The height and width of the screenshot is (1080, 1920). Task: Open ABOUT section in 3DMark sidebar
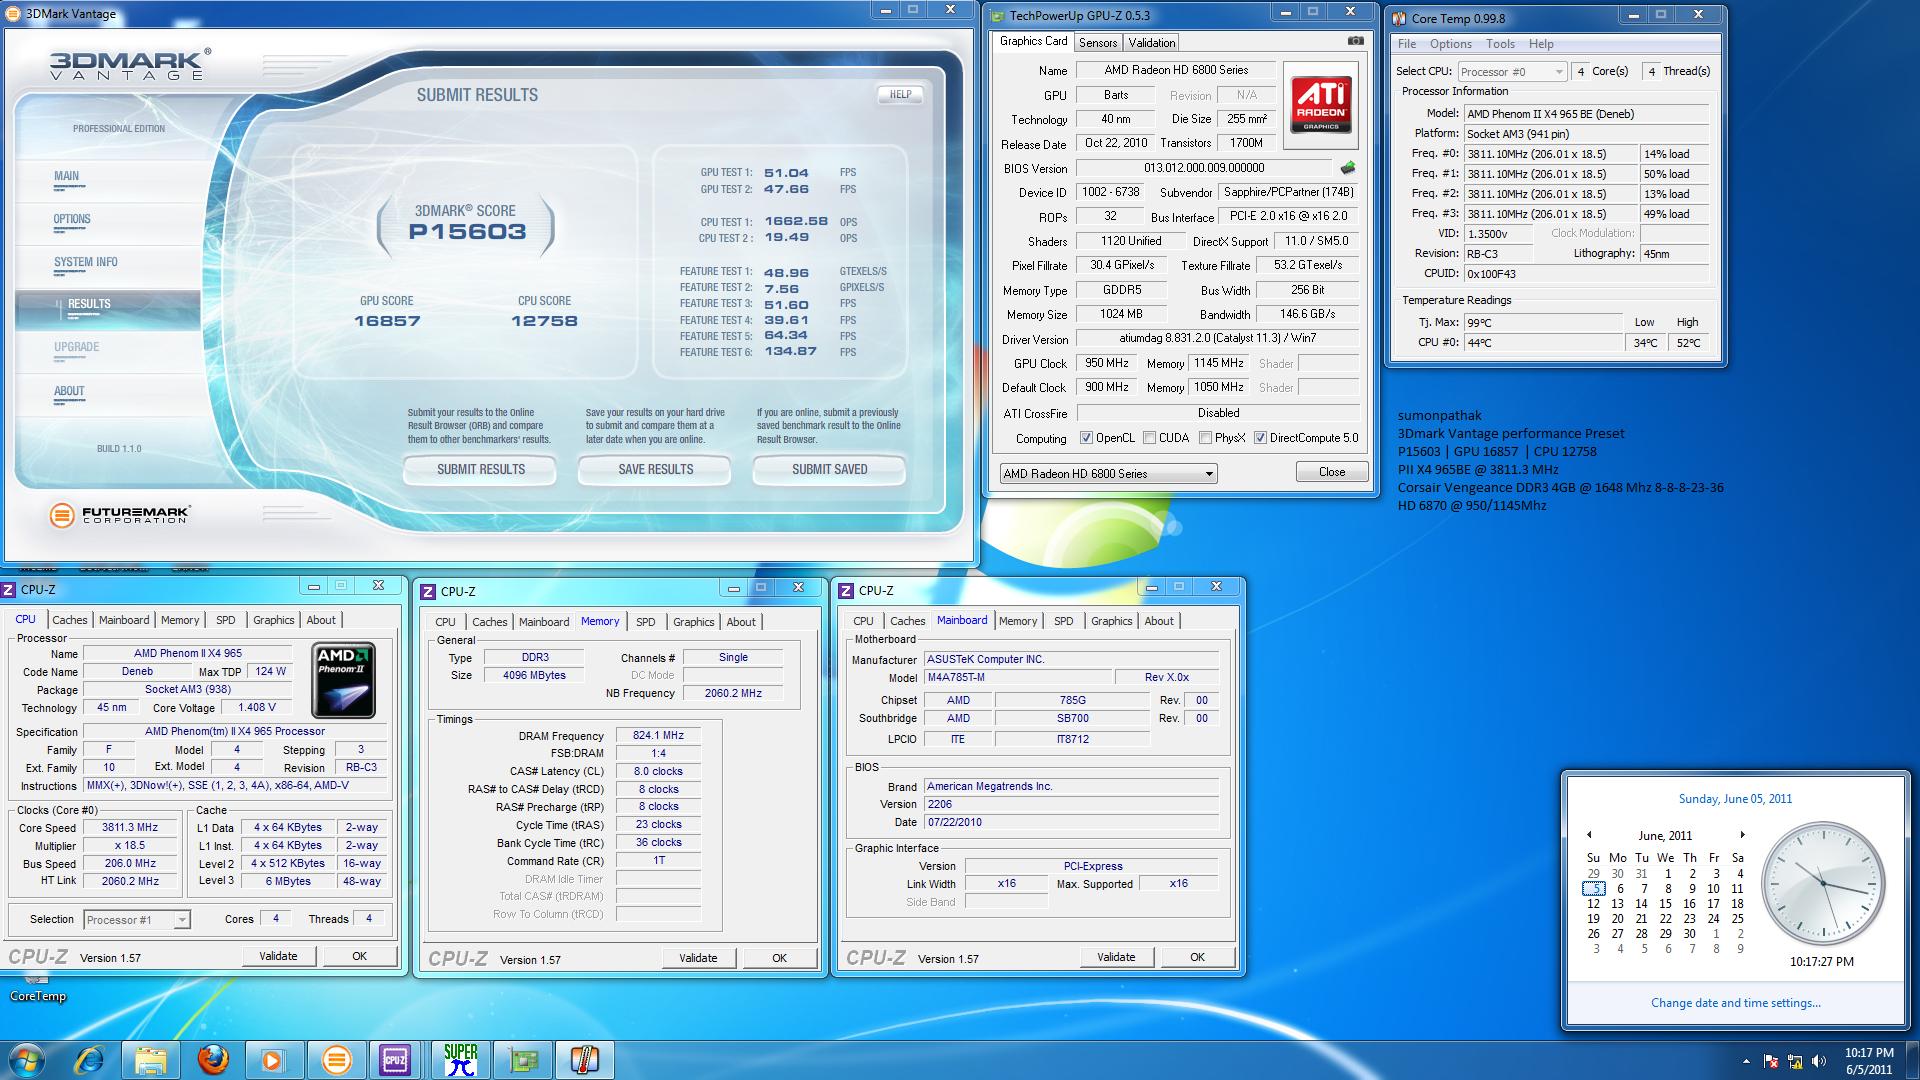point(69,391)
